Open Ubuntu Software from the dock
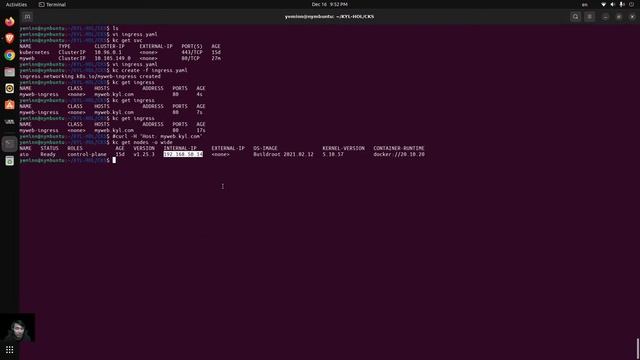The height and width of the screenshot is (360, 640). coord(9,105)
